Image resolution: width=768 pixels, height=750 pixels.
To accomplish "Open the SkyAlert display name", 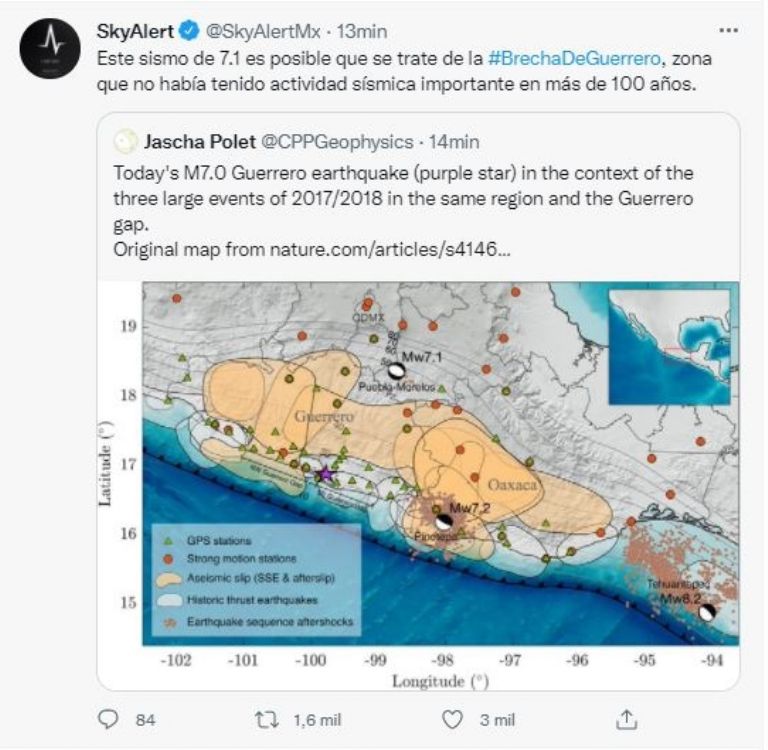I will pos(135,31).
